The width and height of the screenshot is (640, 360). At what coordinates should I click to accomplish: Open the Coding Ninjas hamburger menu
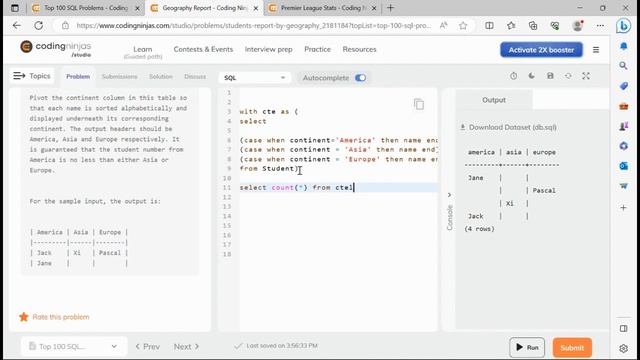596,50
